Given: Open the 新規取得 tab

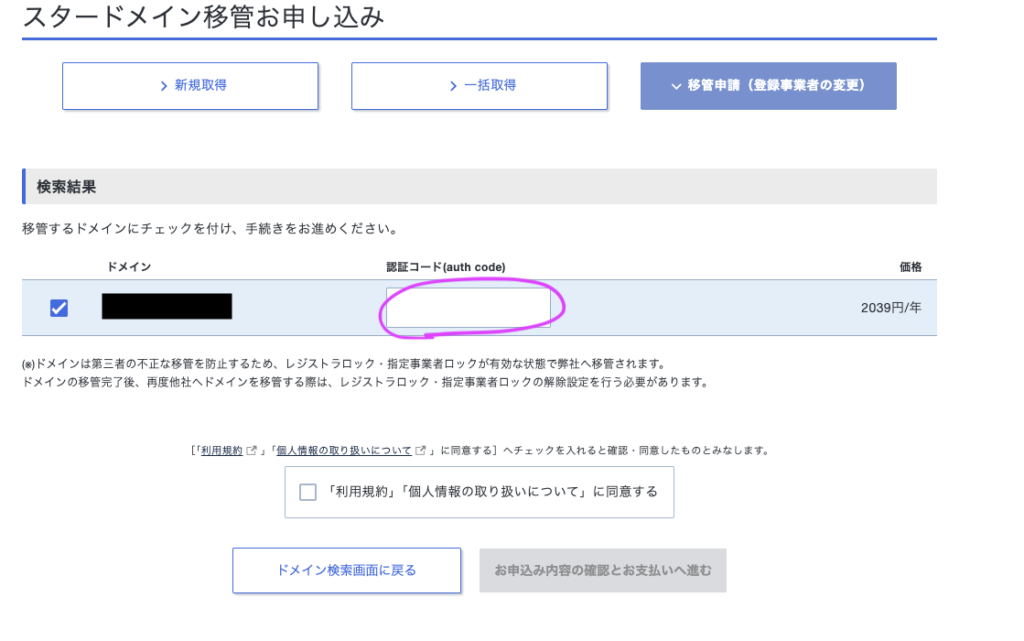Looking at the screenshot, I should click(x=190, y=86).
